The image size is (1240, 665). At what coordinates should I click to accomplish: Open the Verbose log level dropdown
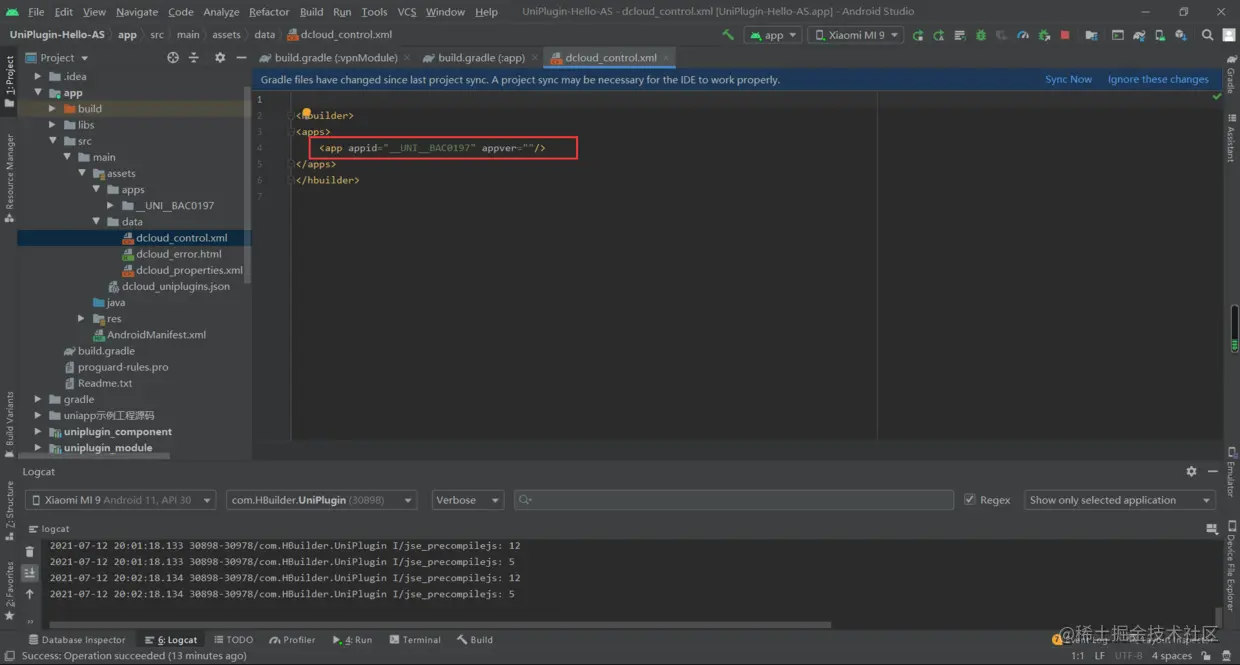coord(468,500)
